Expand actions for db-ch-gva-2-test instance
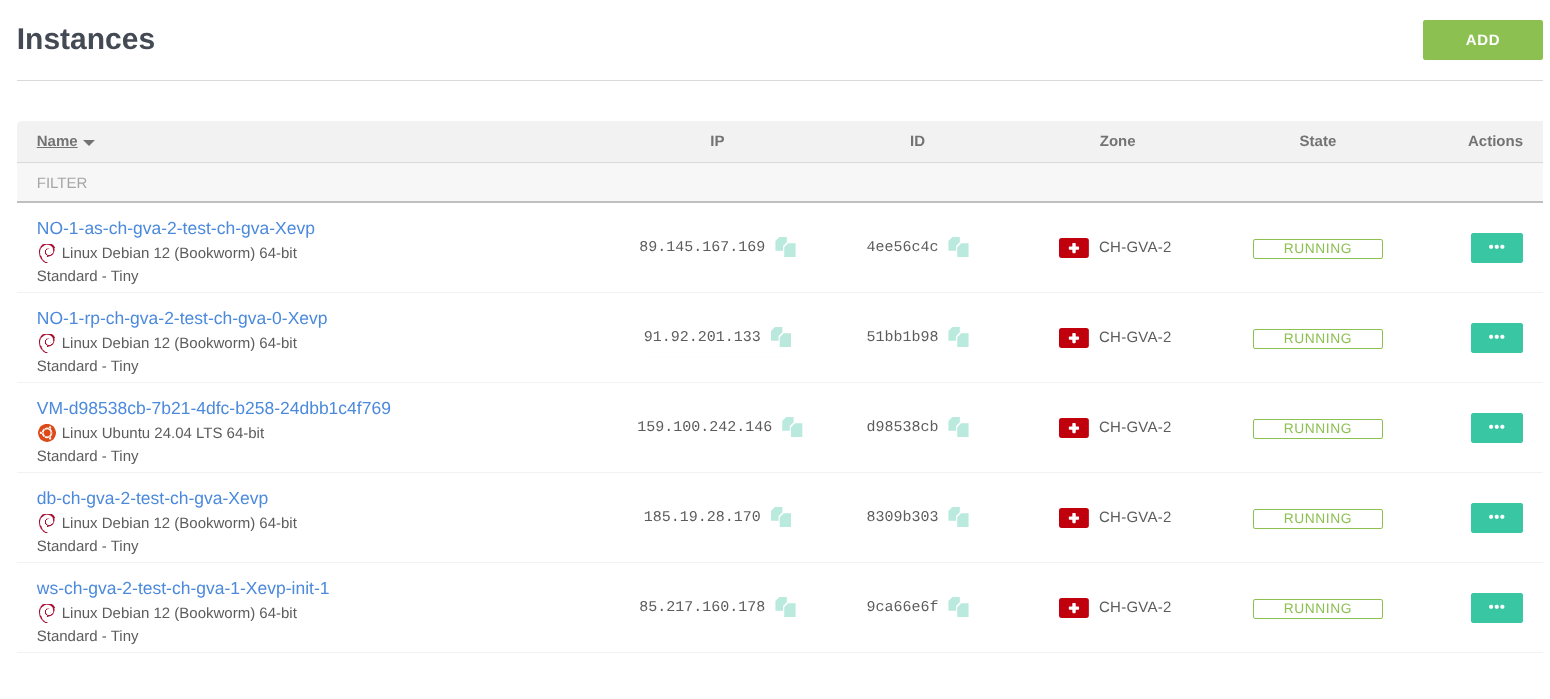This screenshot has height=699, width=1550. tap(1496, 518)
